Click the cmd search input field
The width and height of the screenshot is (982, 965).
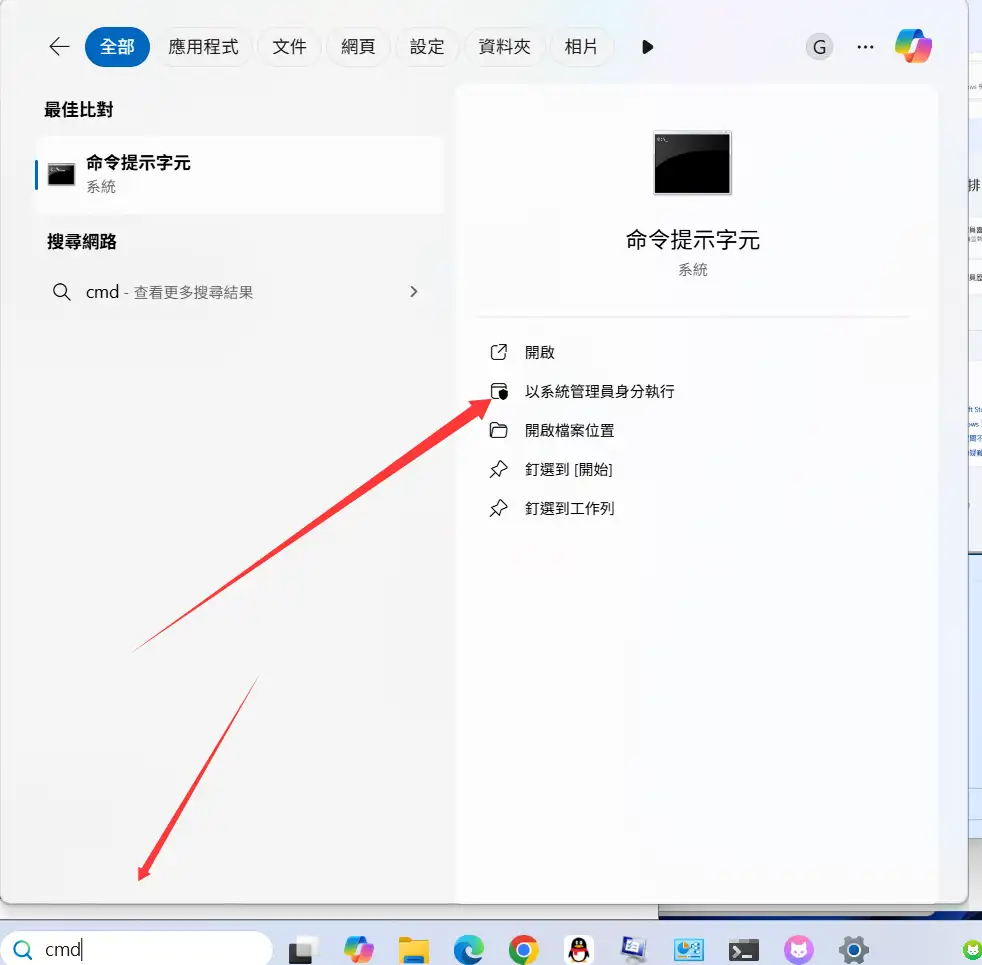click(150, 949)
